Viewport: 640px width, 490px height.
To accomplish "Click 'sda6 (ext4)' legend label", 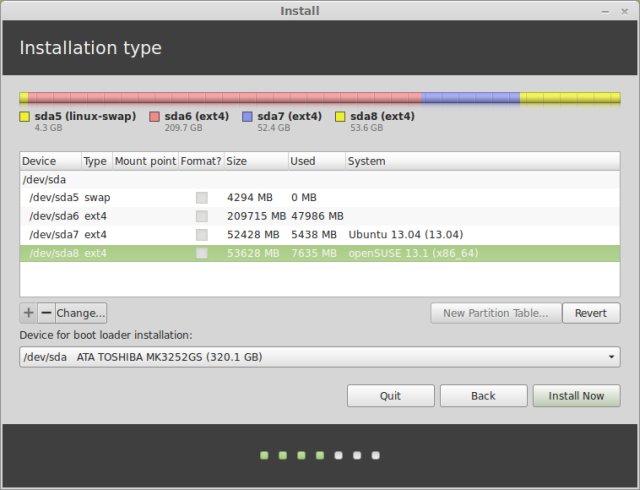I will tap(197, 116).
